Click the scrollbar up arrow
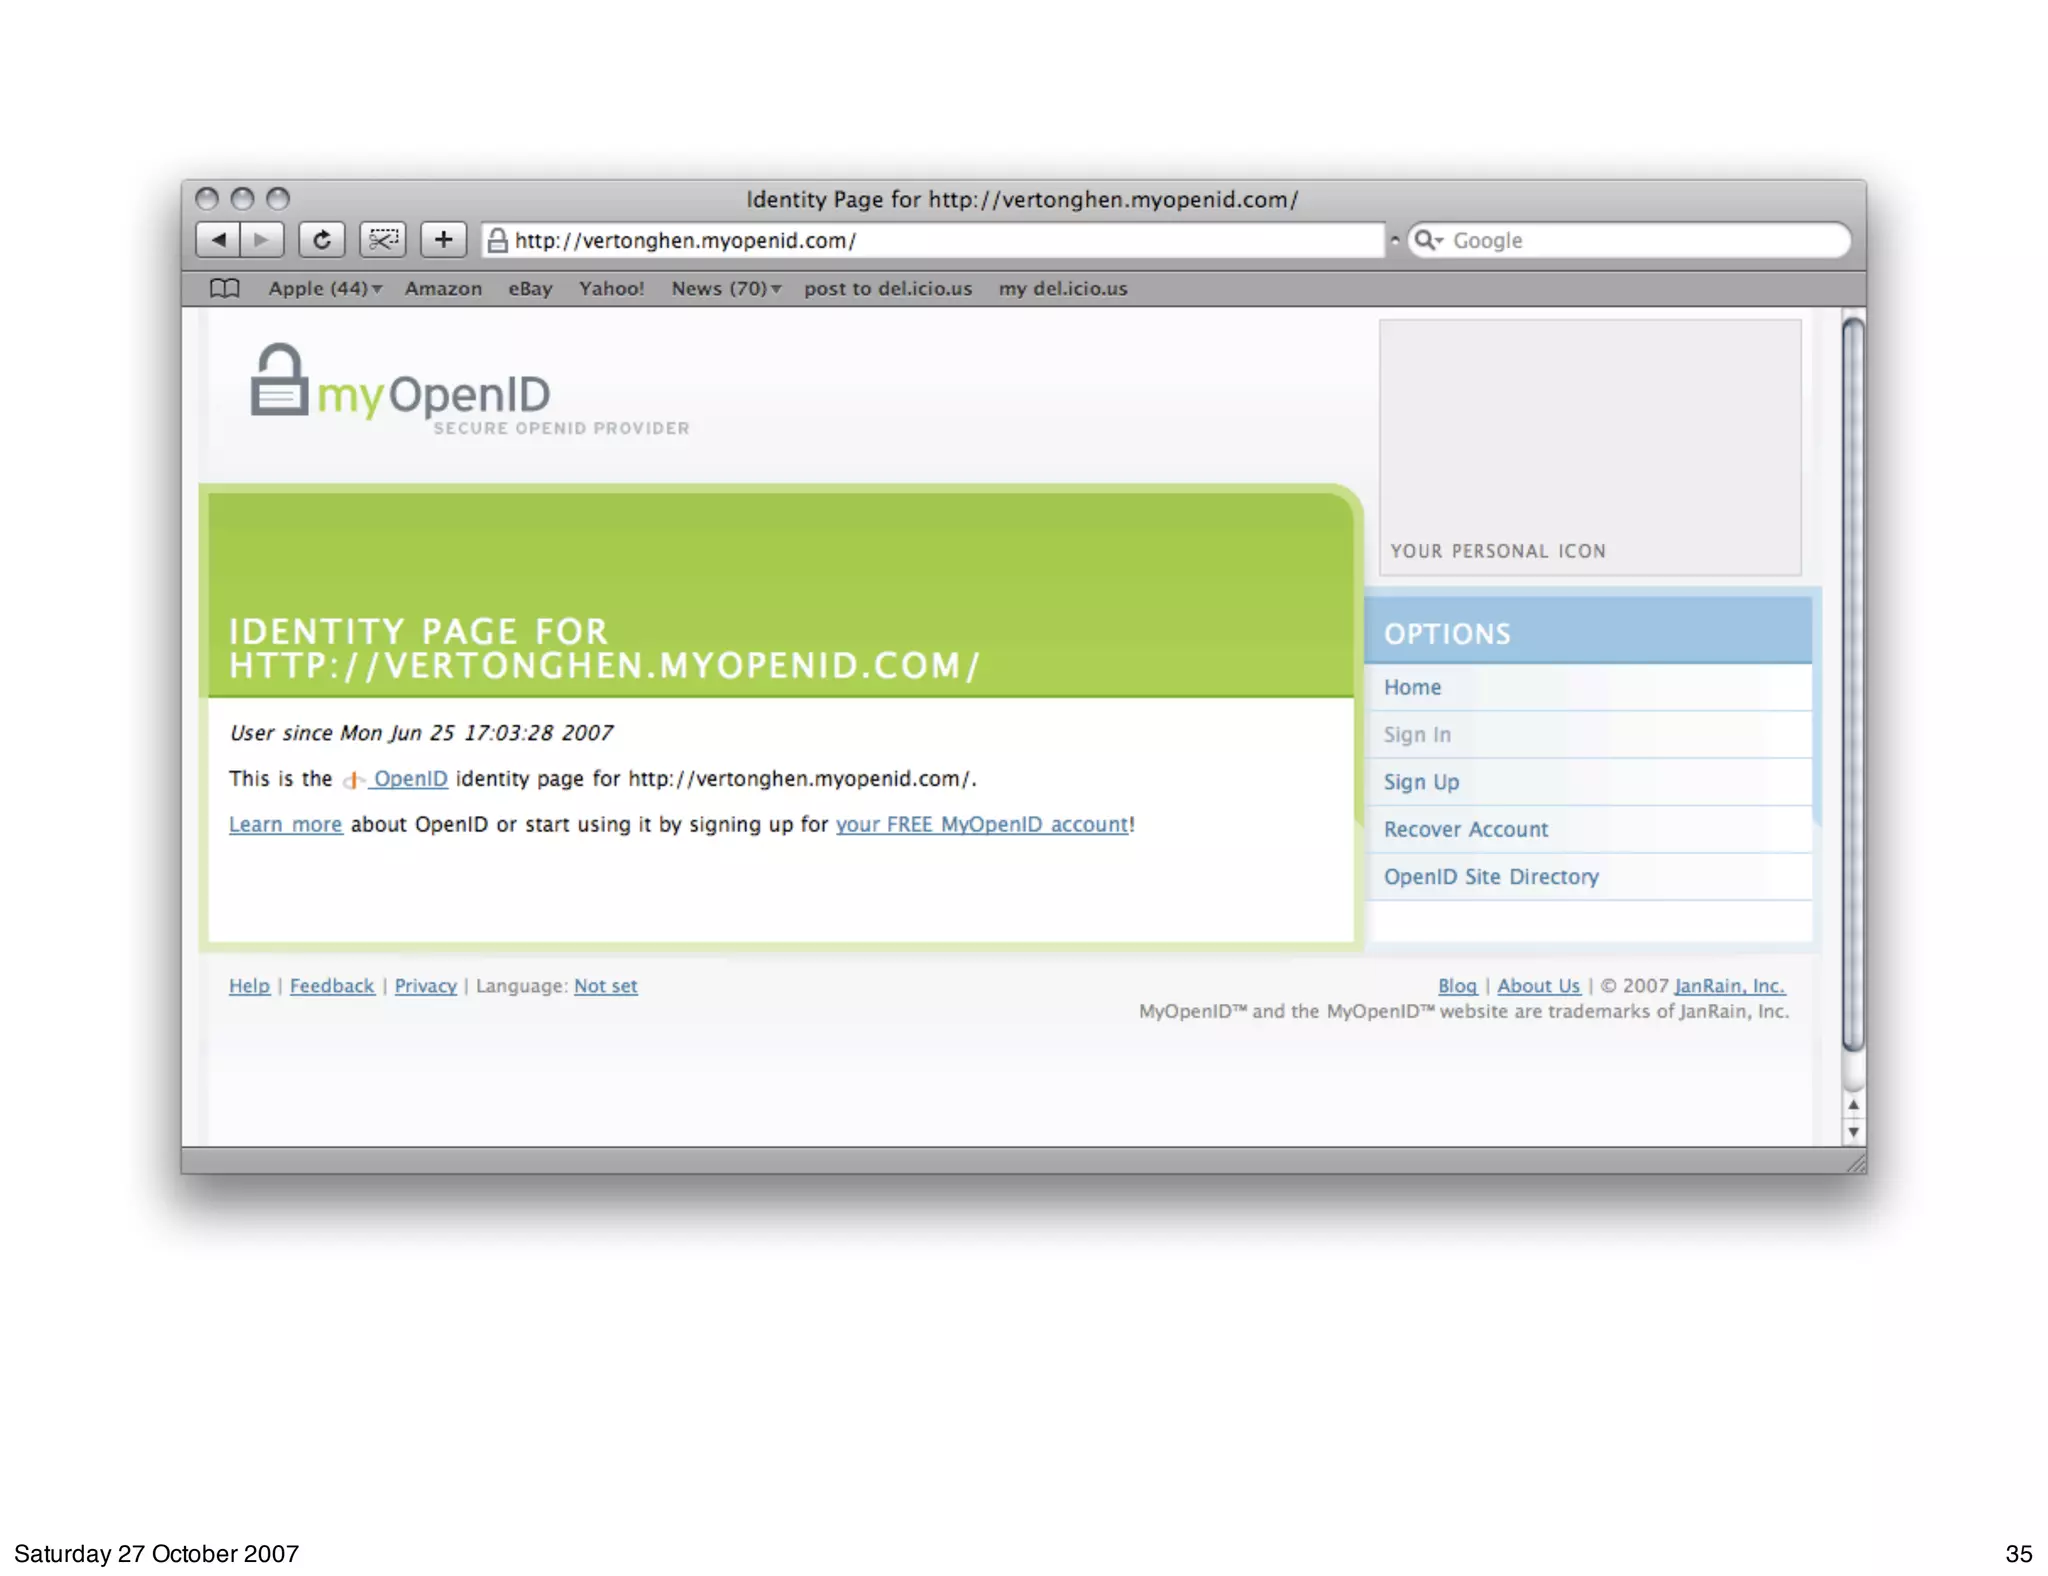 pos(1853,1105)
